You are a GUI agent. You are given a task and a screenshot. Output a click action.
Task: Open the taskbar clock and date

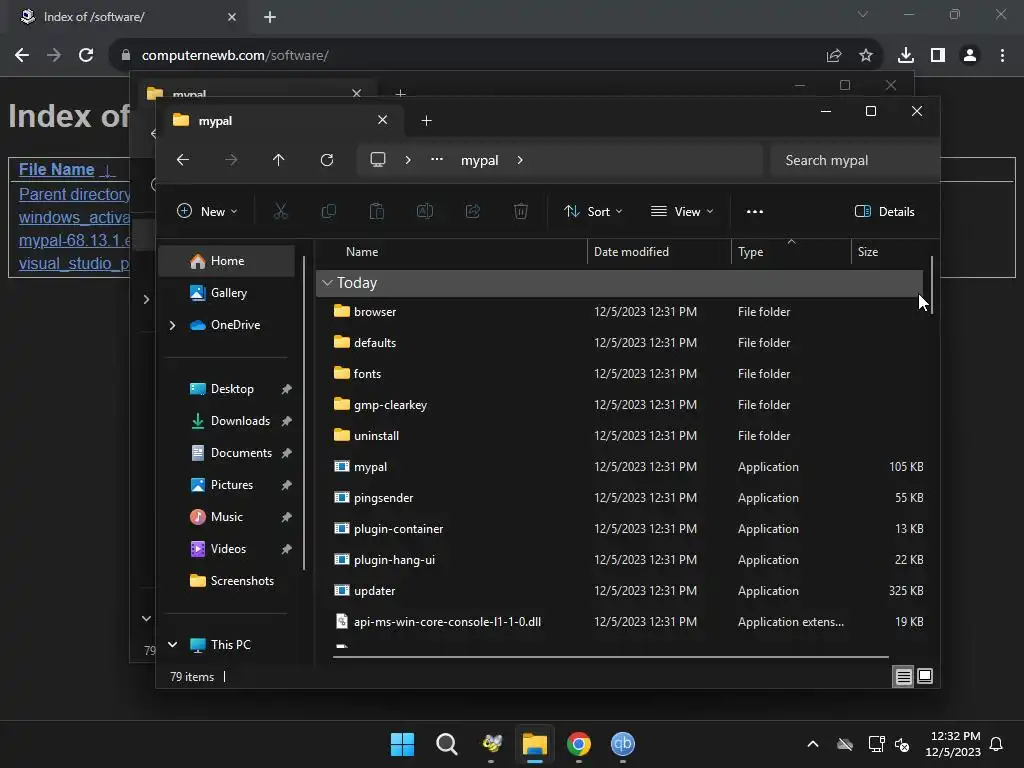953,744
